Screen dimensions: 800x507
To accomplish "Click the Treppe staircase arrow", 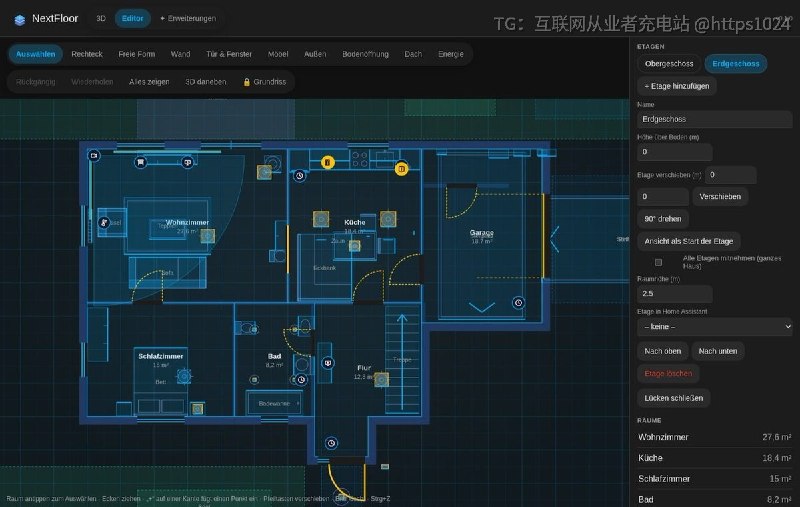I will point(402,362).
